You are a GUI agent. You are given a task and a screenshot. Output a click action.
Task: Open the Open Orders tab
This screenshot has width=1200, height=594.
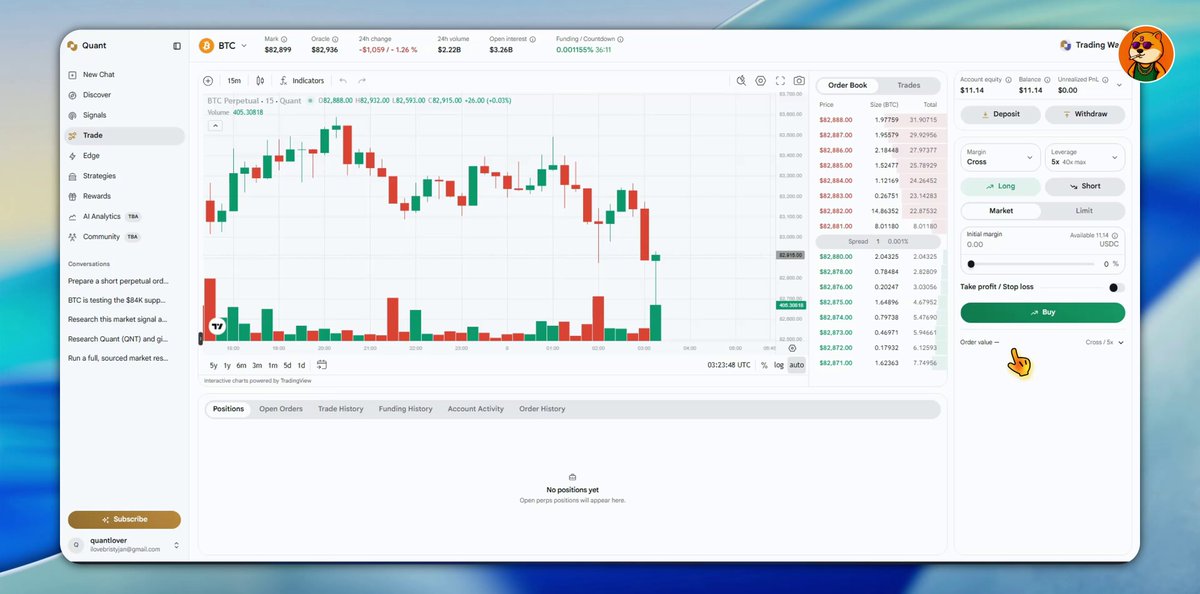point(281,409)
